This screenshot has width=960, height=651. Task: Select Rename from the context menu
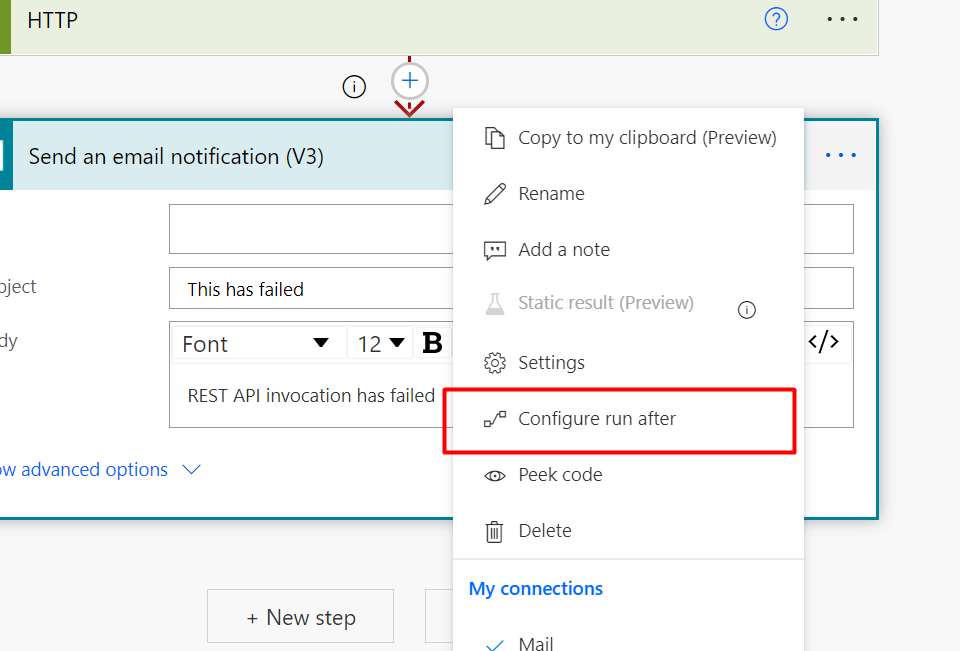(551, 194)
